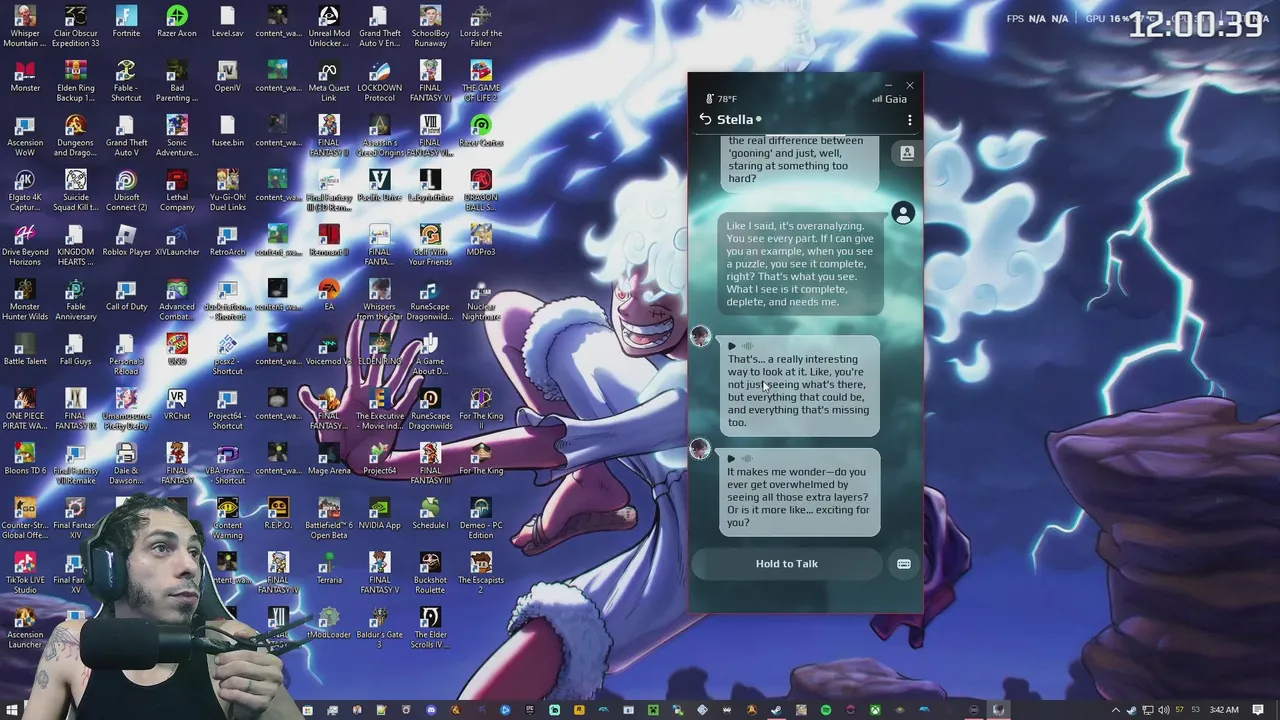Click the user avatar beside your message
1280x720 pixels.
[x=903, y=213]
